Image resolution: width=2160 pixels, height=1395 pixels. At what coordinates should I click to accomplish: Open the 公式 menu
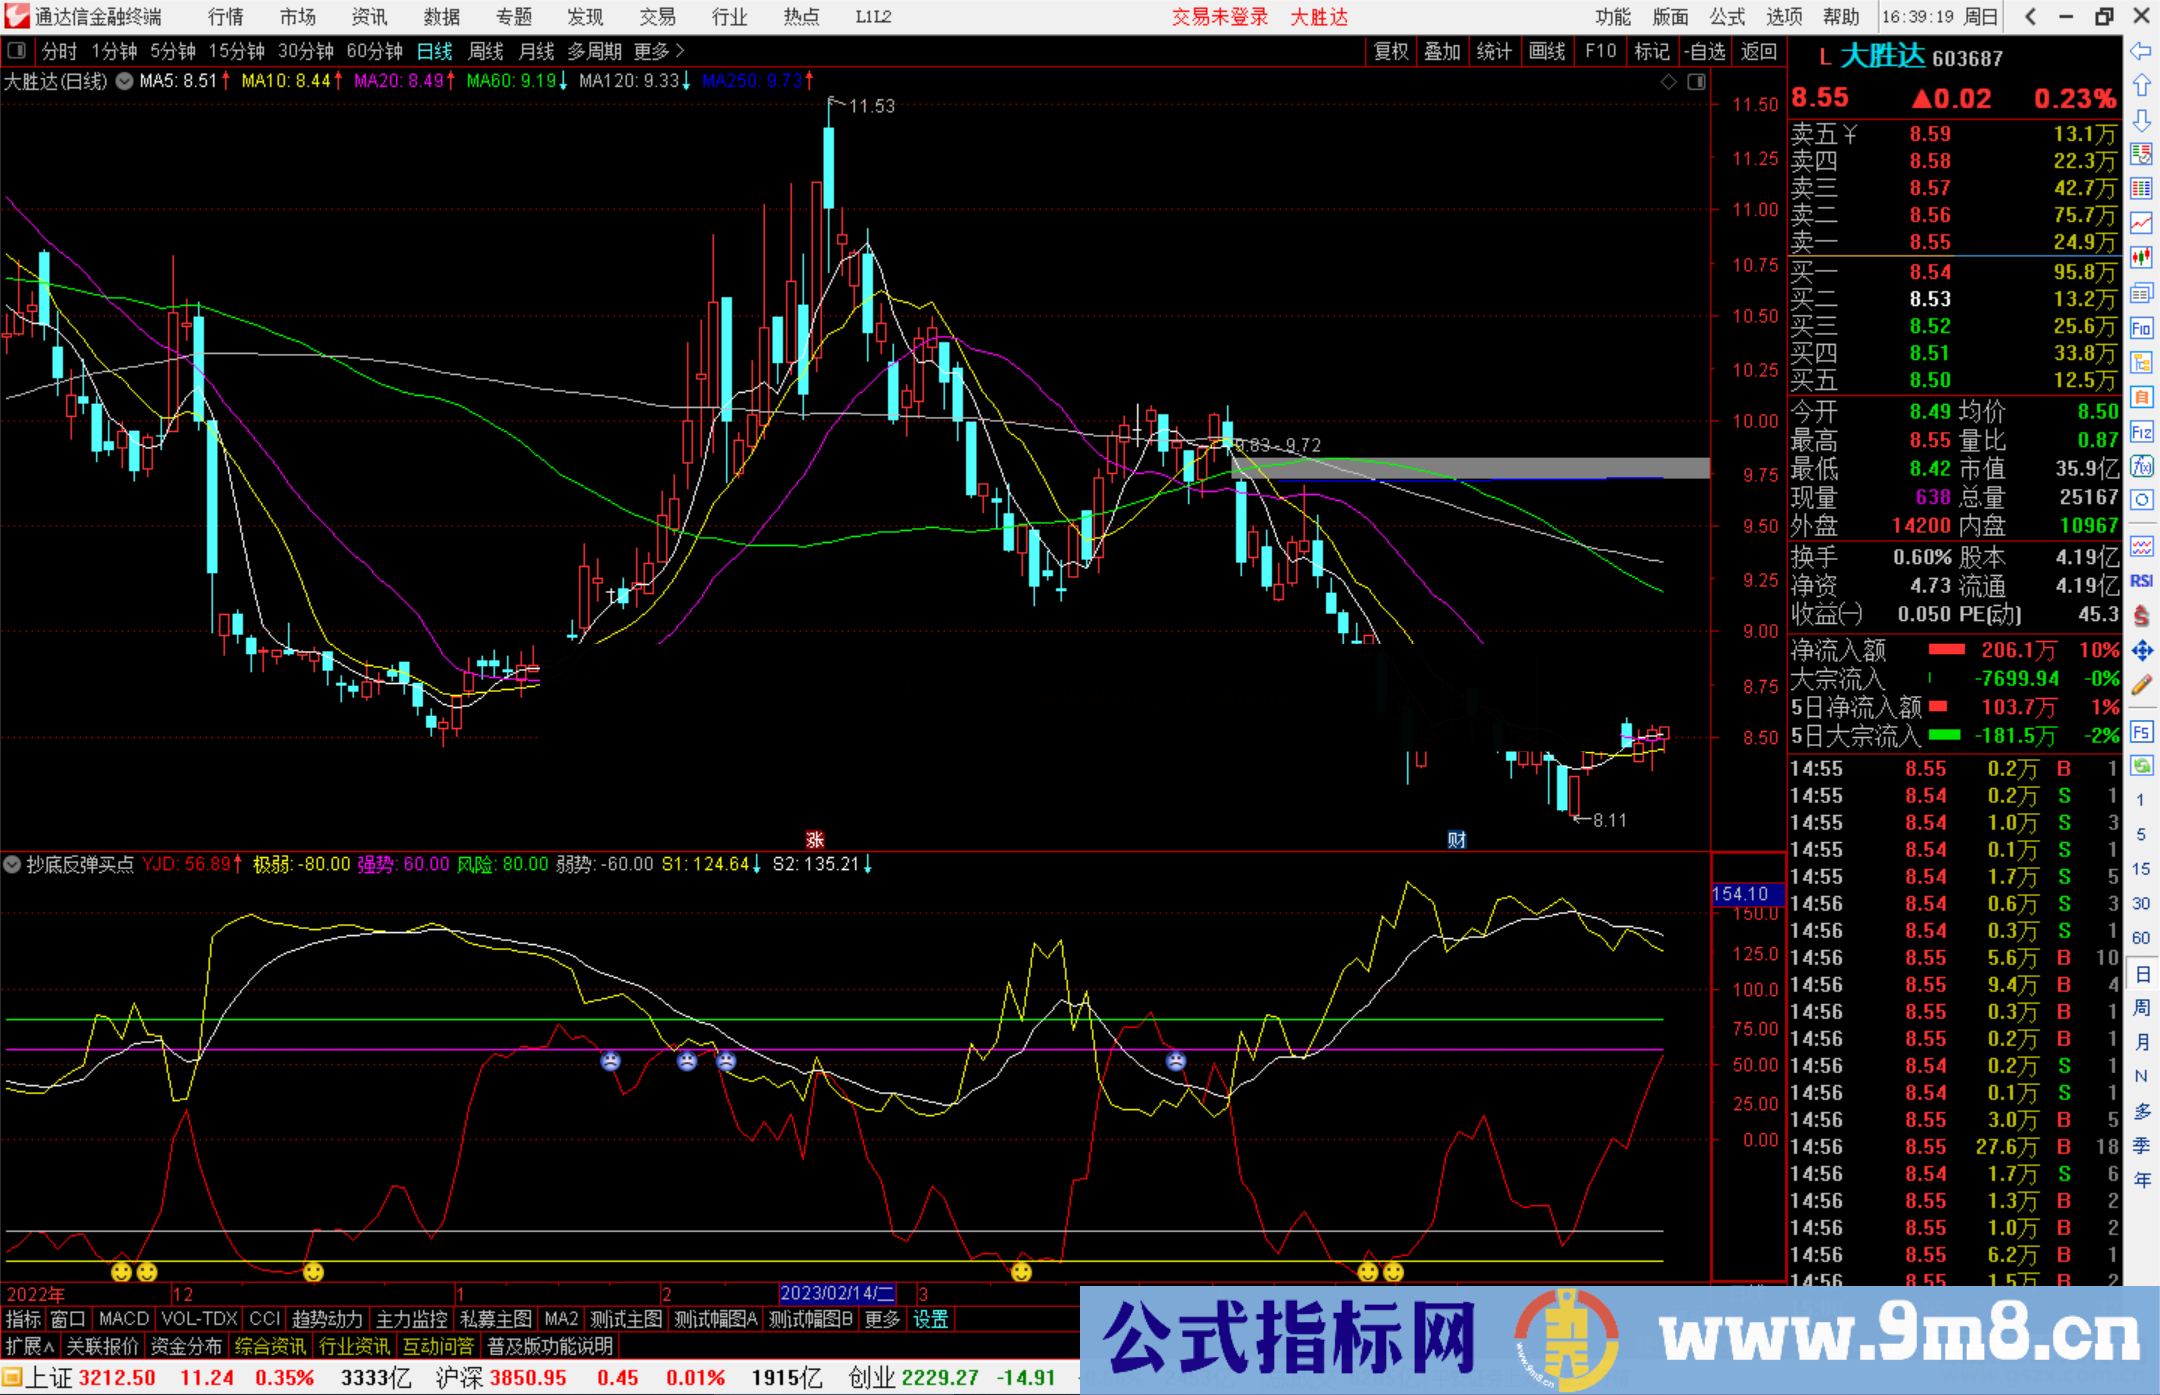(1727, 16)
